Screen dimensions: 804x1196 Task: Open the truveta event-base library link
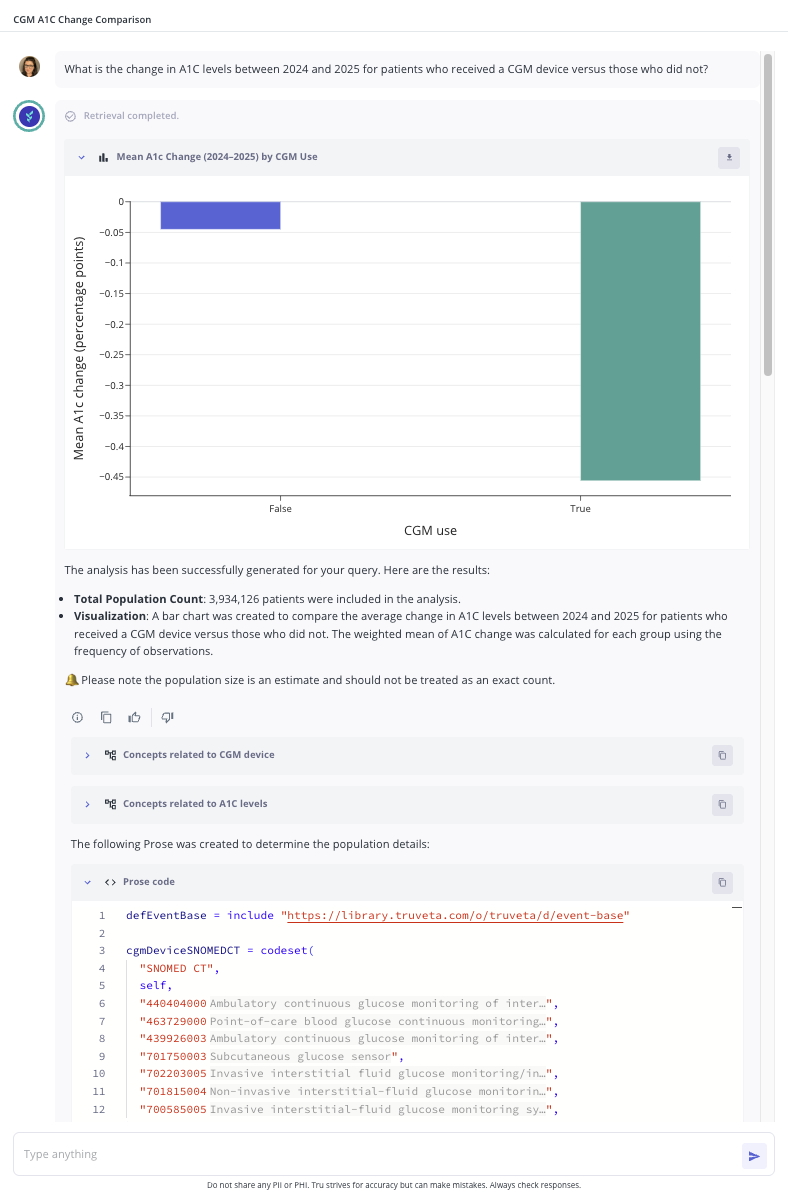455,915
